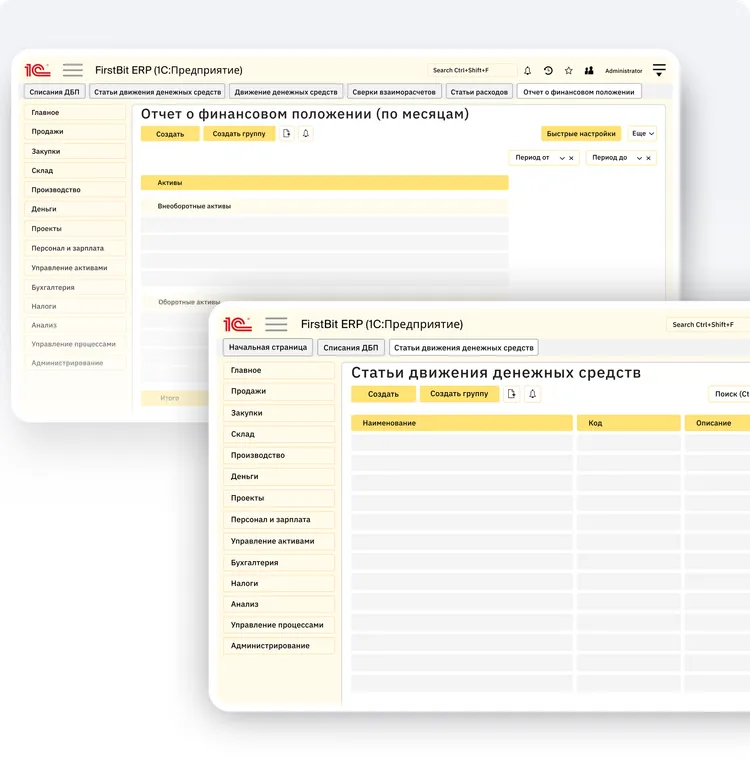Clear the Период от filter with its X

point(571,158)
